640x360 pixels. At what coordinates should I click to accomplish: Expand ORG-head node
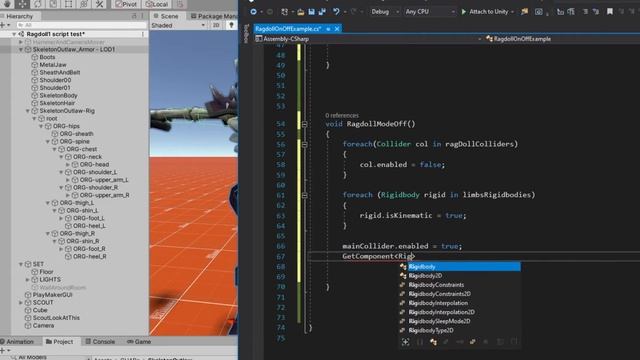click(68, 164)
